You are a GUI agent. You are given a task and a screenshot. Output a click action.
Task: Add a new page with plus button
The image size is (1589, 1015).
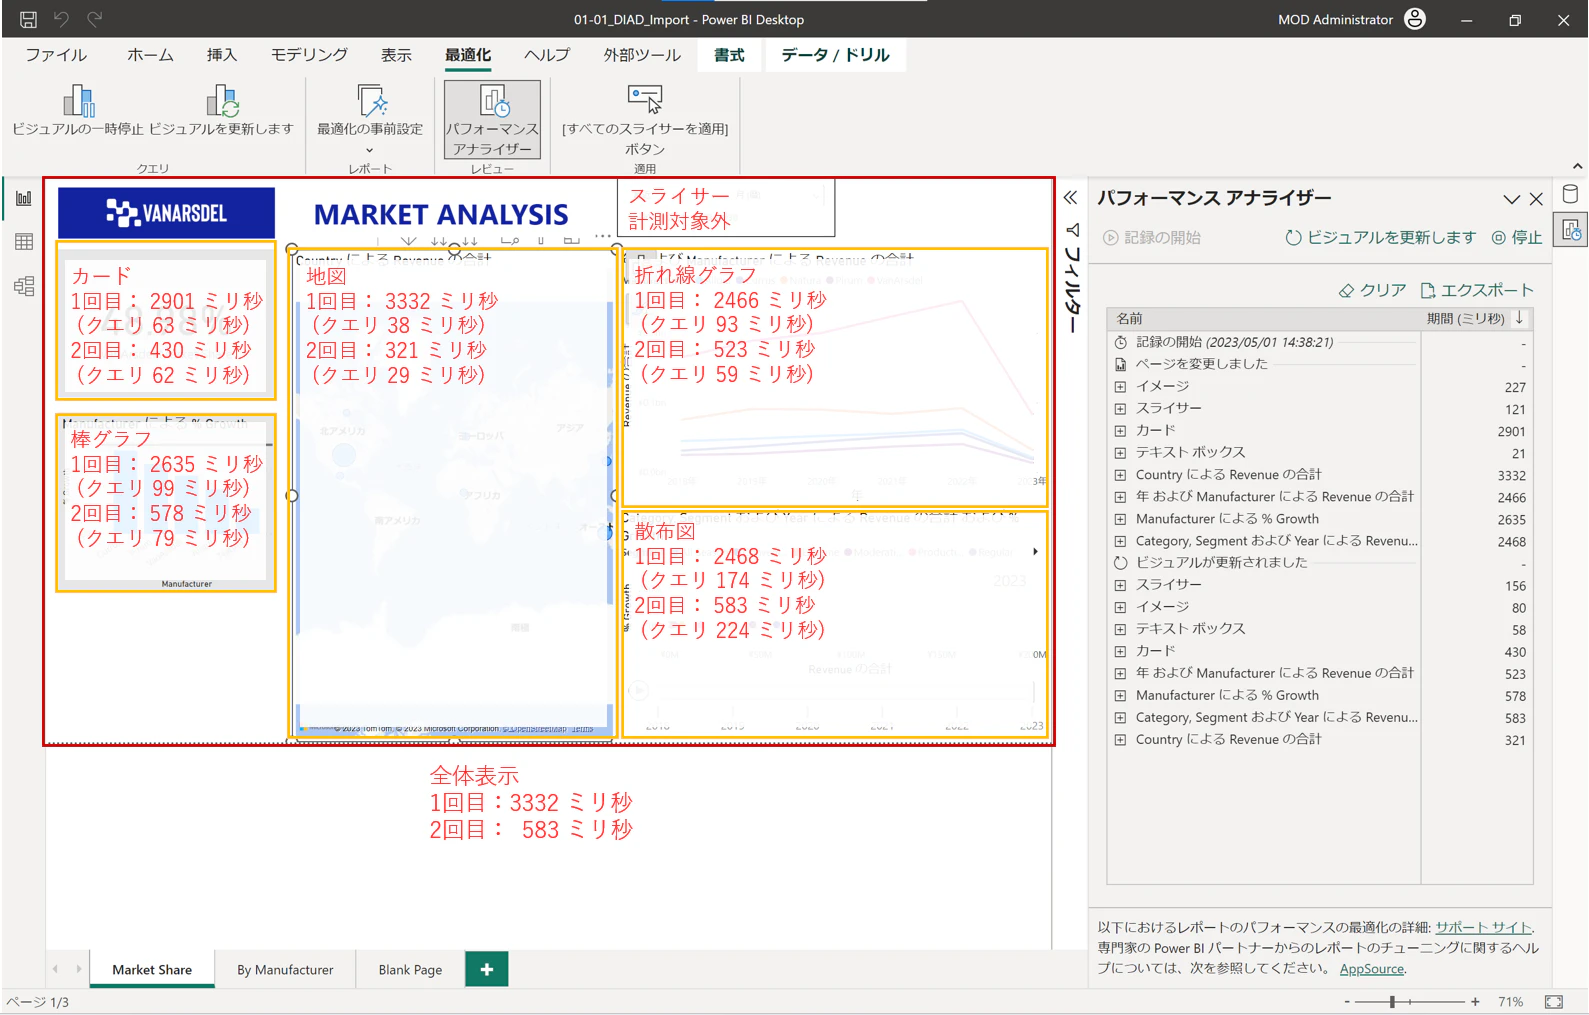pos(487,969)
